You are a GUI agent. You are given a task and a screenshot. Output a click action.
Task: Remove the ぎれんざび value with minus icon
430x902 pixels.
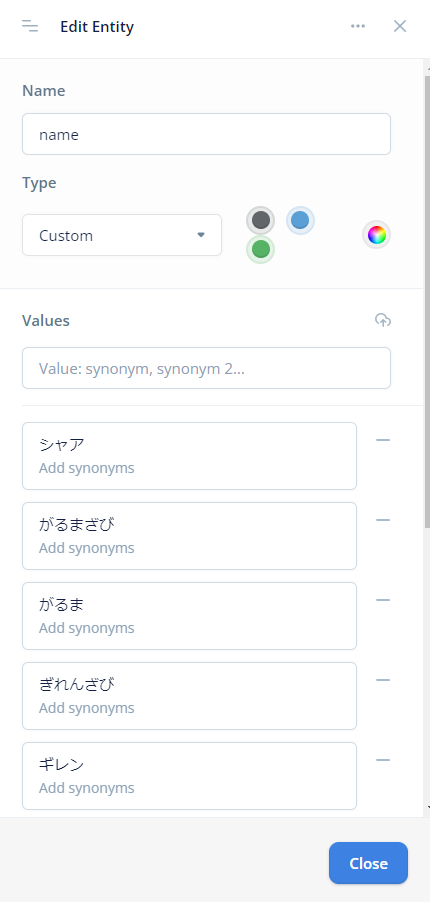(x=383, y=680)
